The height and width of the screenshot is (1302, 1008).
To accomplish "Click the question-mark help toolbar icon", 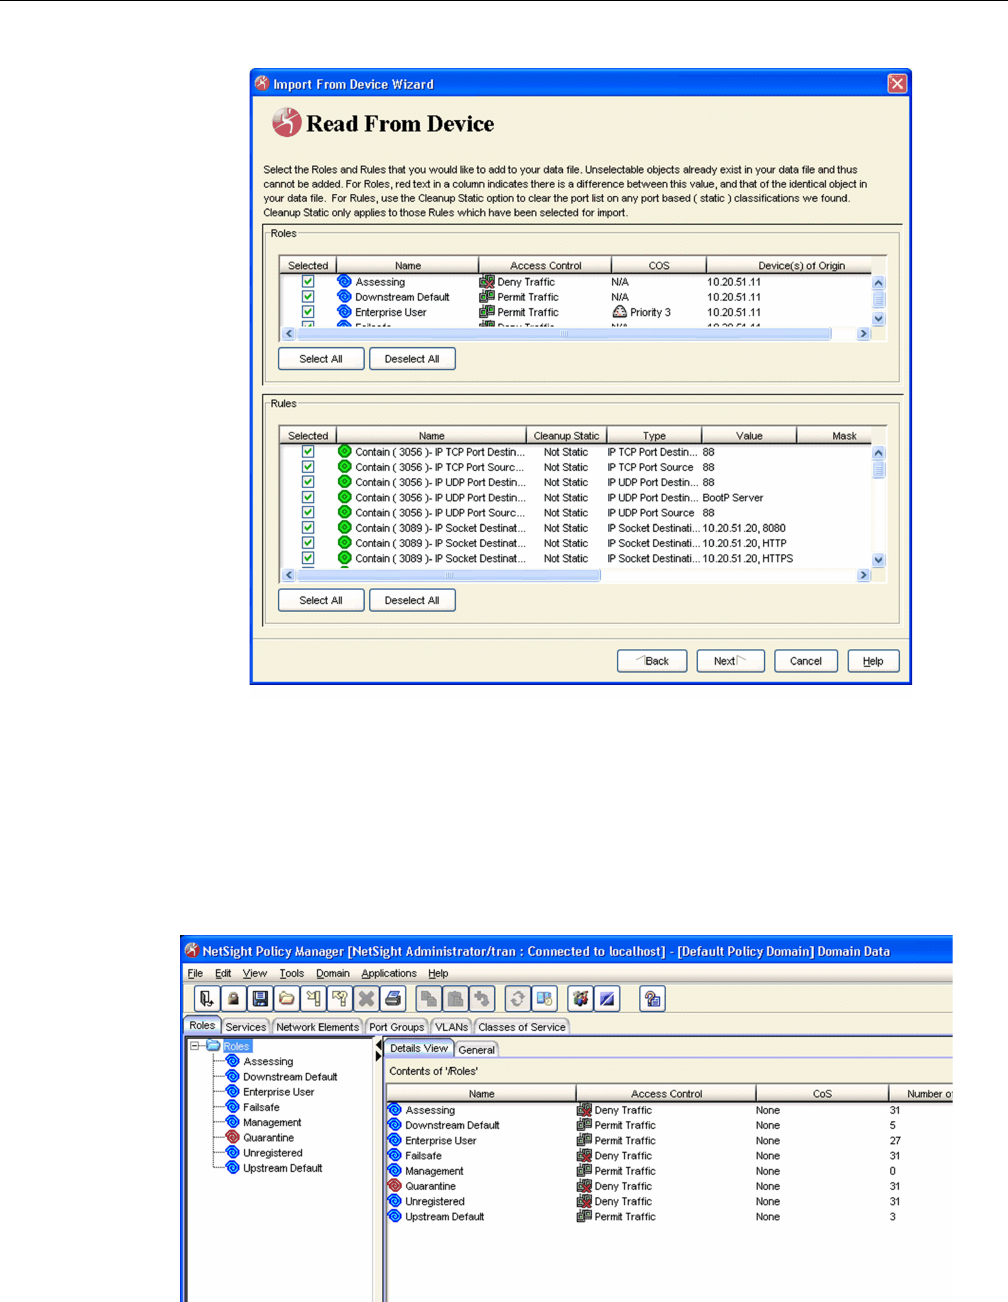I will [x=653, y=999].
